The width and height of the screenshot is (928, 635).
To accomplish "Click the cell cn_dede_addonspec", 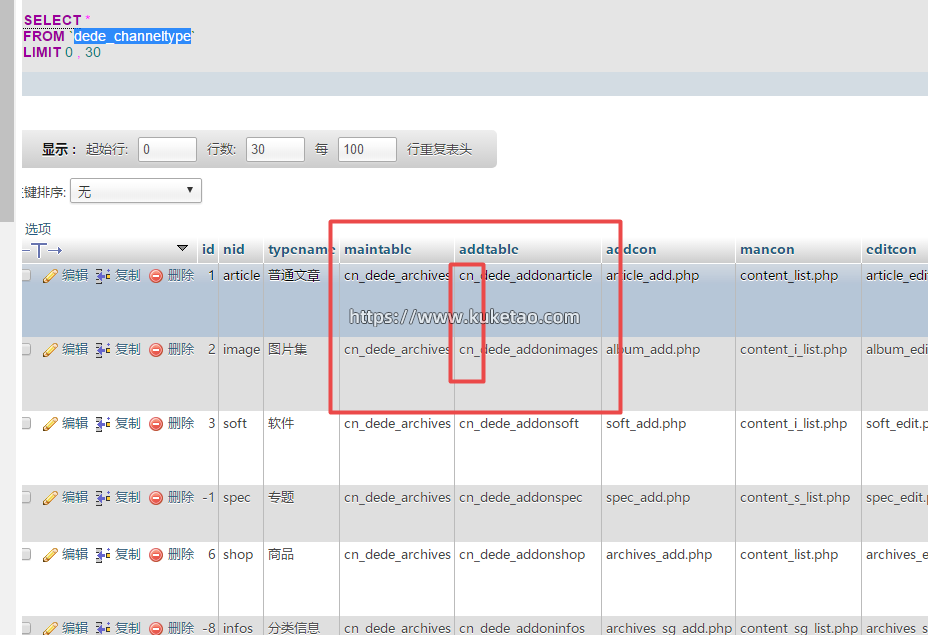I will click(521, 498).
